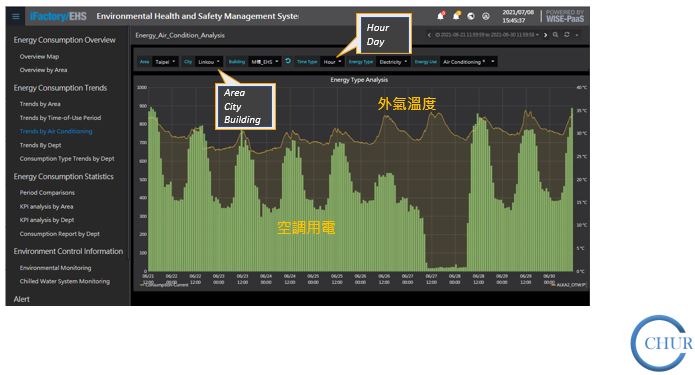Open the Energy Use Air Conditioning dropdown

pos(469,62)
